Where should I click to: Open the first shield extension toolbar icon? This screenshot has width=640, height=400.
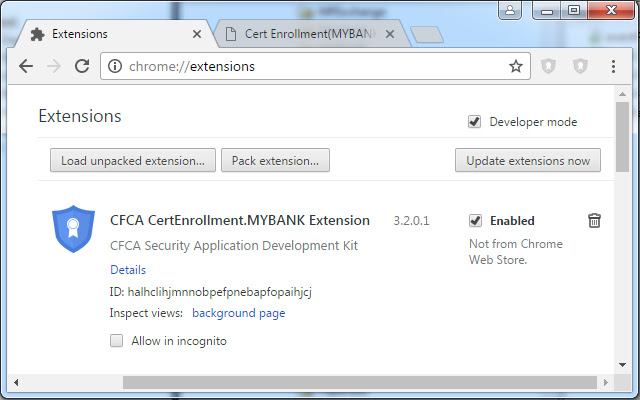tap(548, 66)
